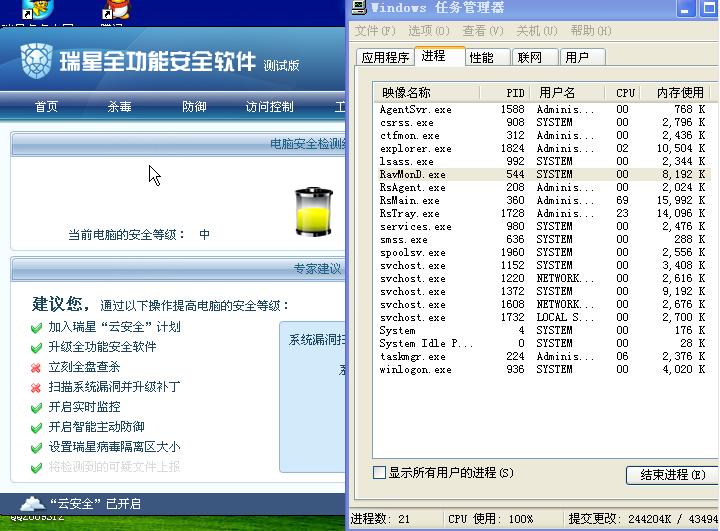Click 加入瑞星“云安全”计划 link

tap(114, 327)
